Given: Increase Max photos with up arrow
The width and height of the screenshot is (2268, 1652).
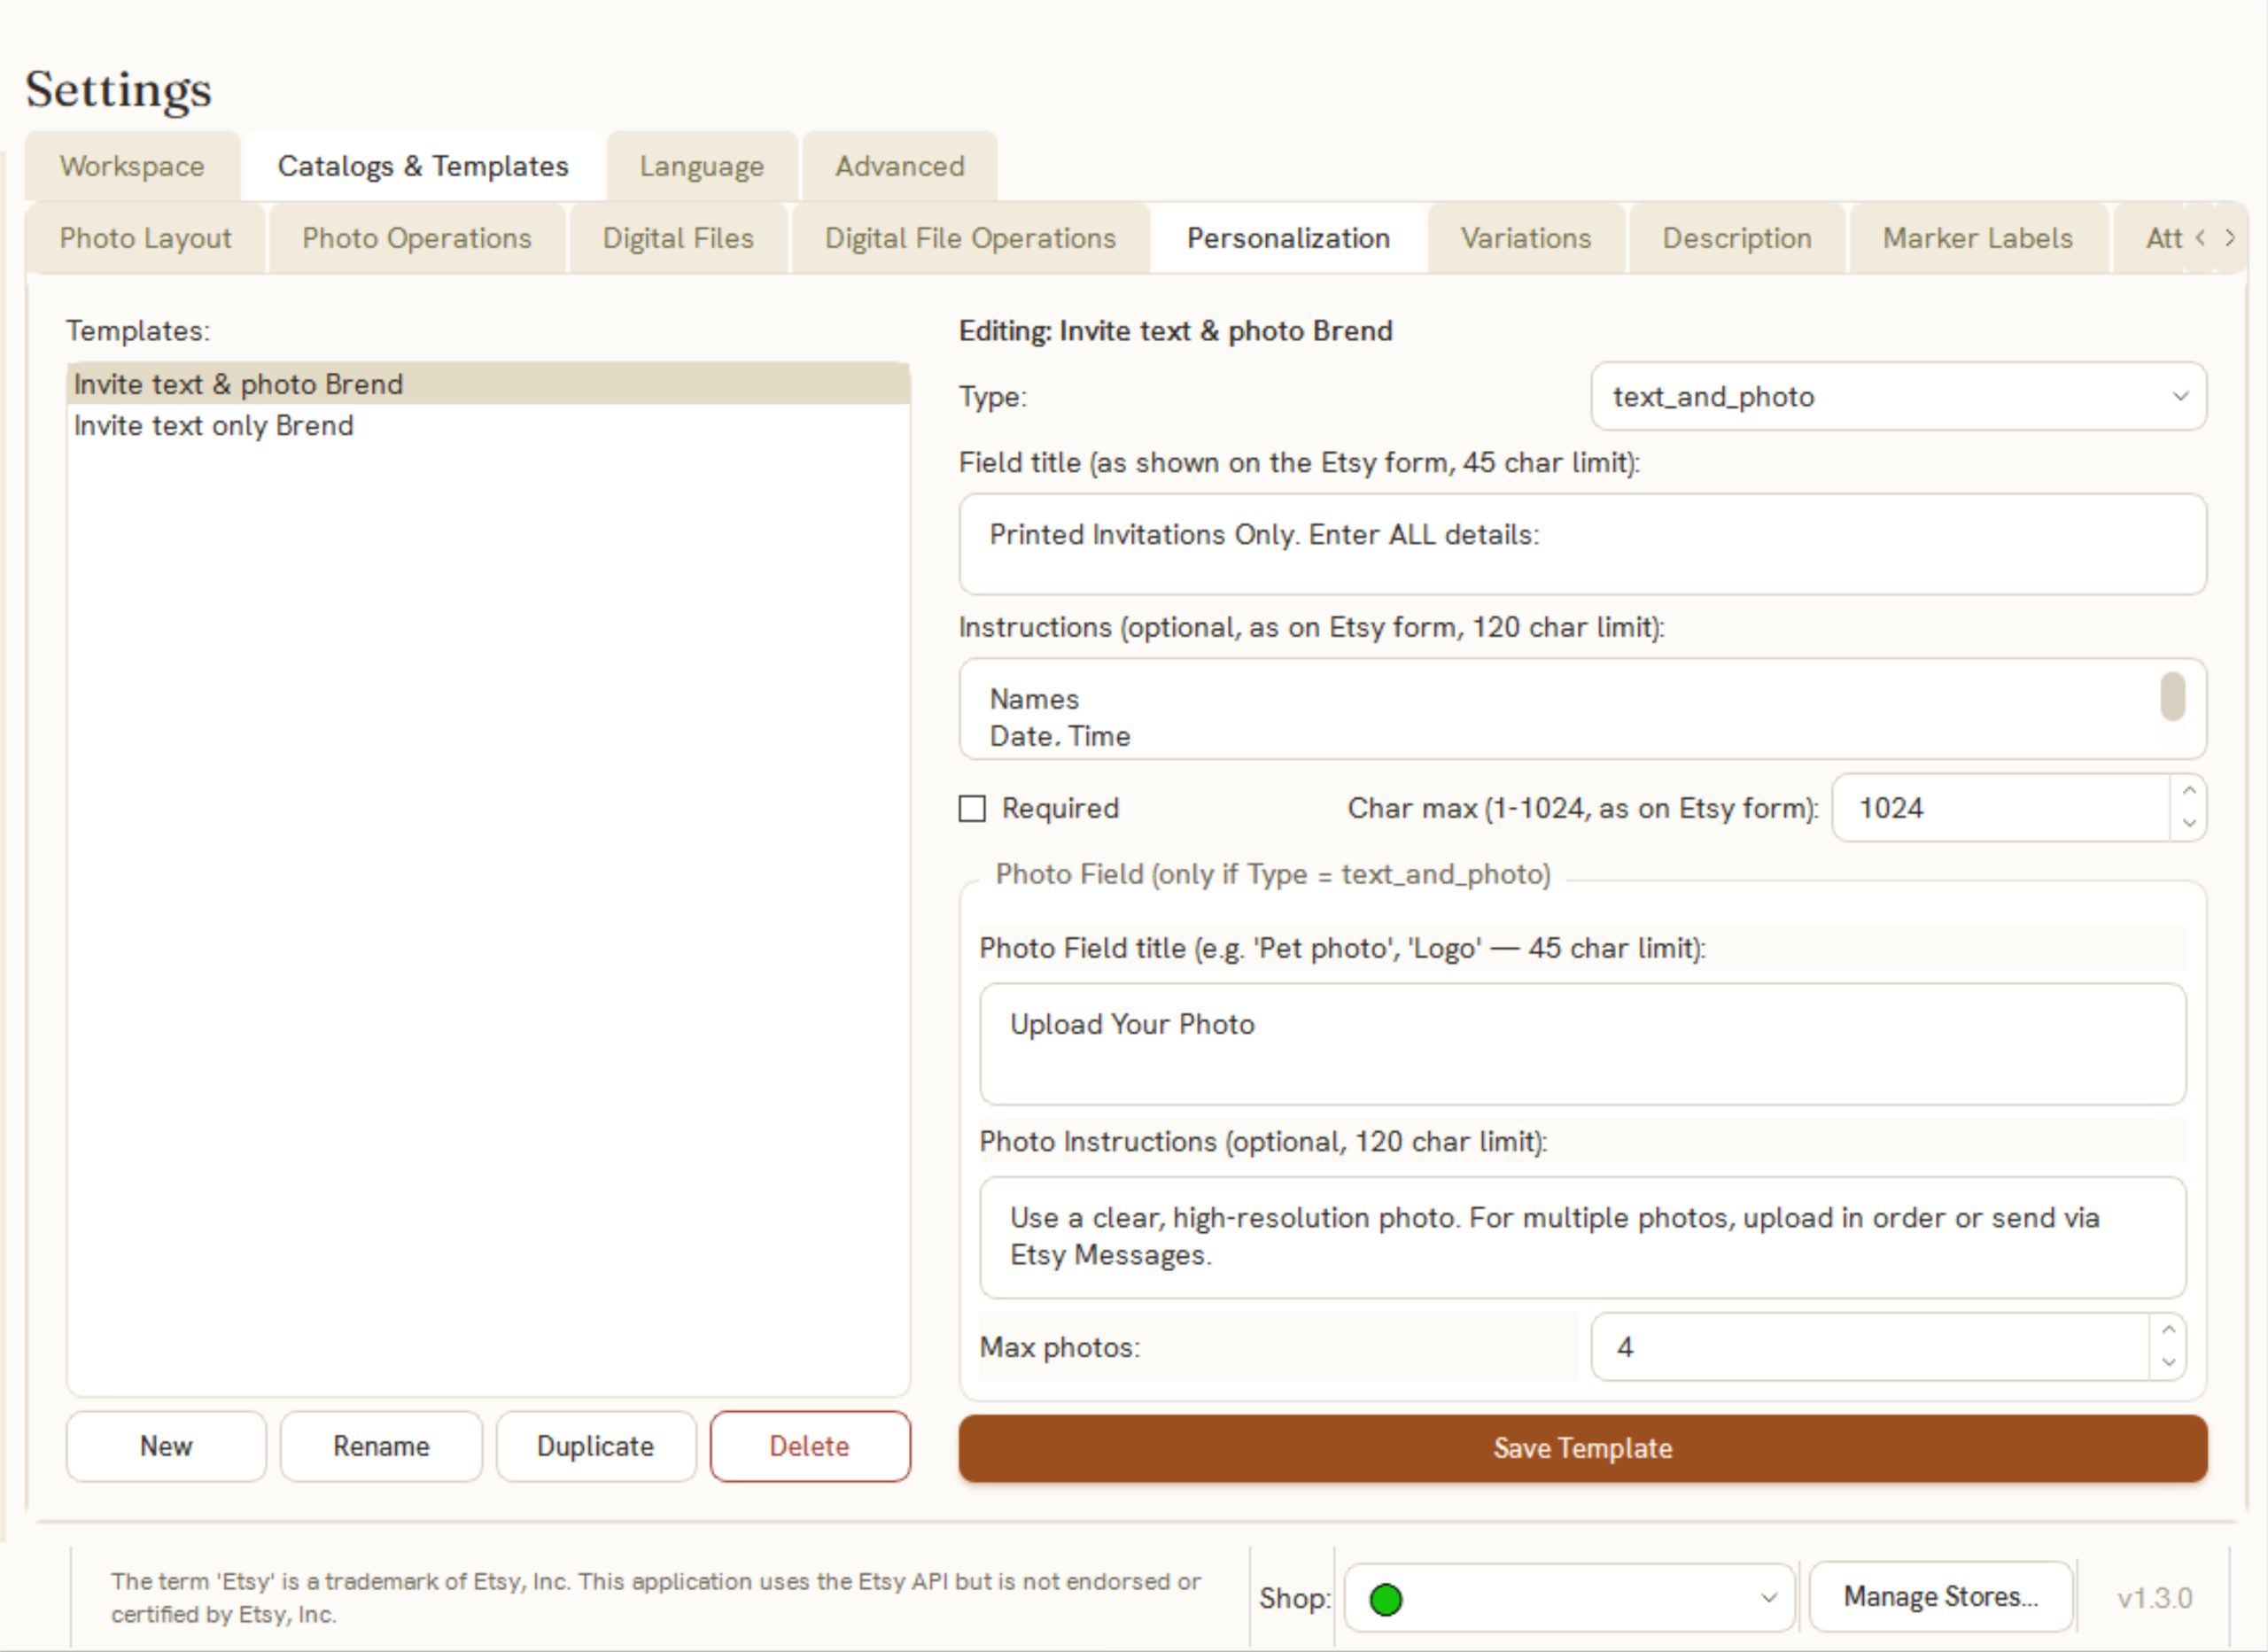Looking at the screenshot, I should coord(2168,1330).
